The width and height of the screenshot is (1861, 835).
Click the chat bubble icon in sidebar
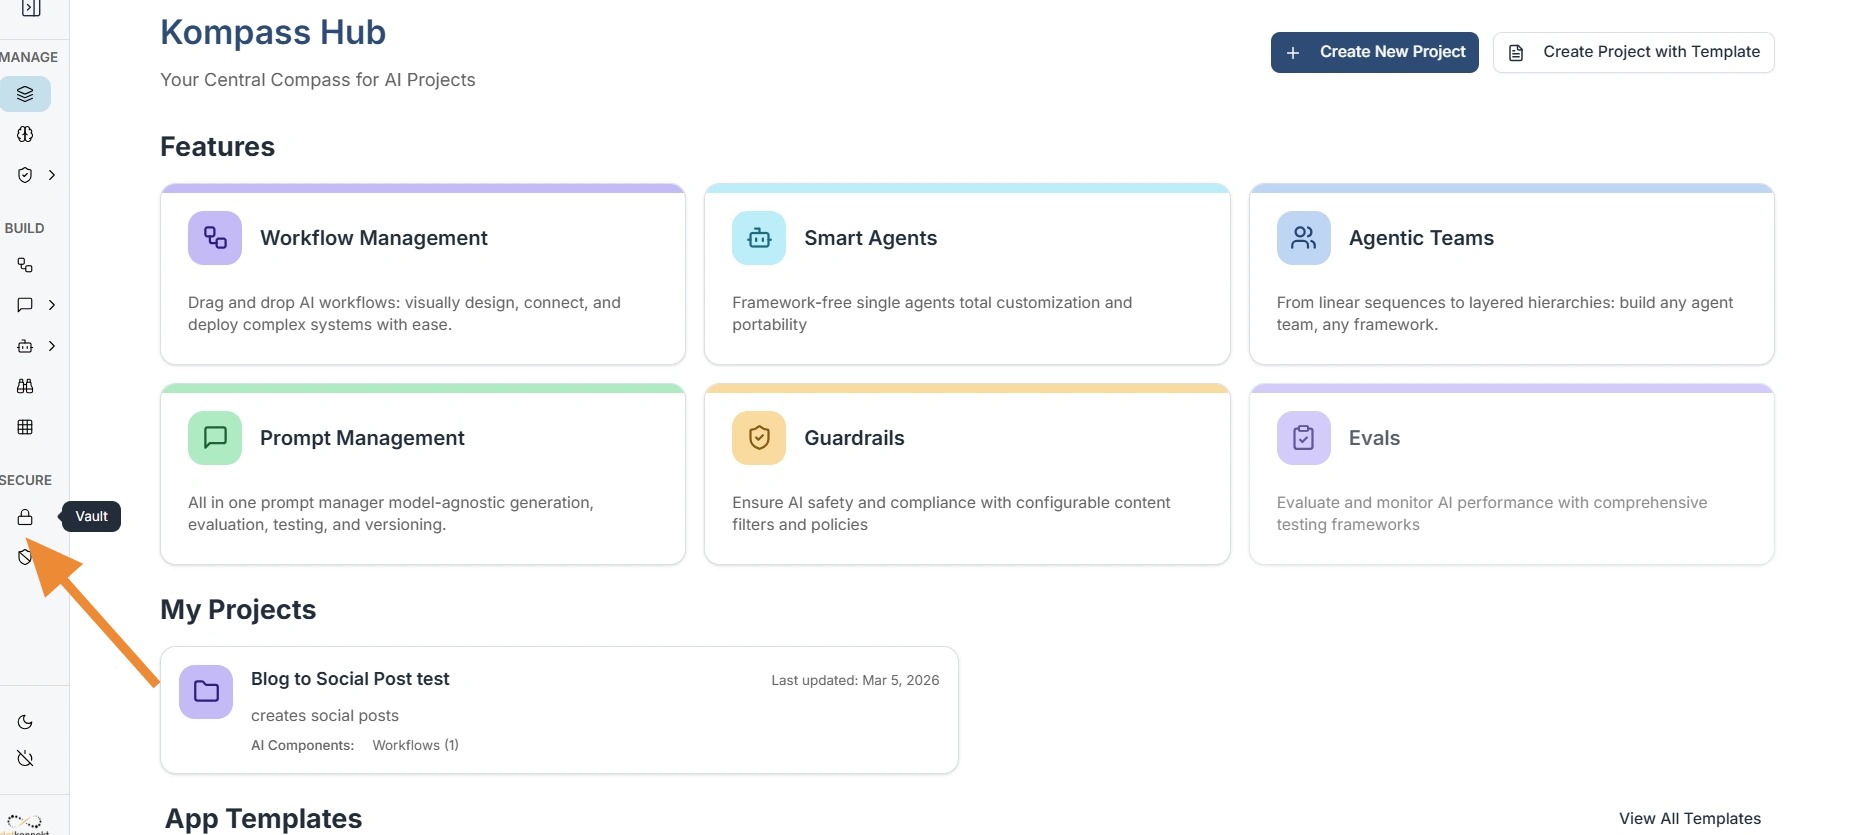click(25, 305)
